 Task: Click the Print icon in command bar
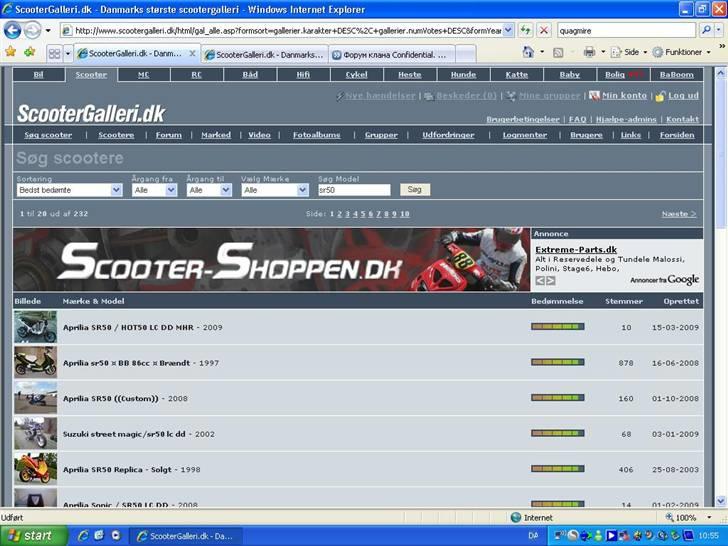coord(589,52)
